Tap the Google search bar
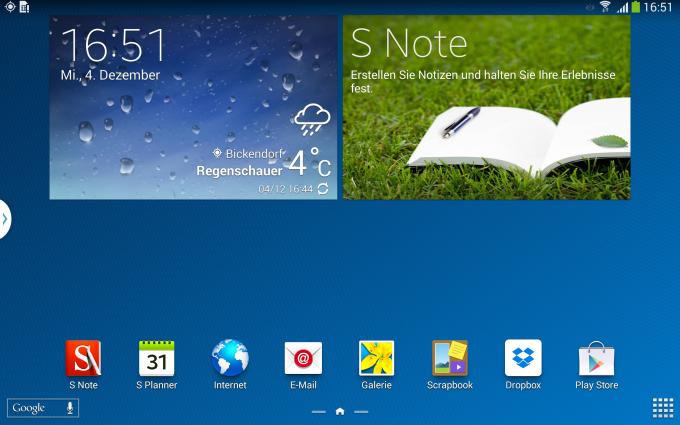 pyautogui.click(x=43, y=408)
